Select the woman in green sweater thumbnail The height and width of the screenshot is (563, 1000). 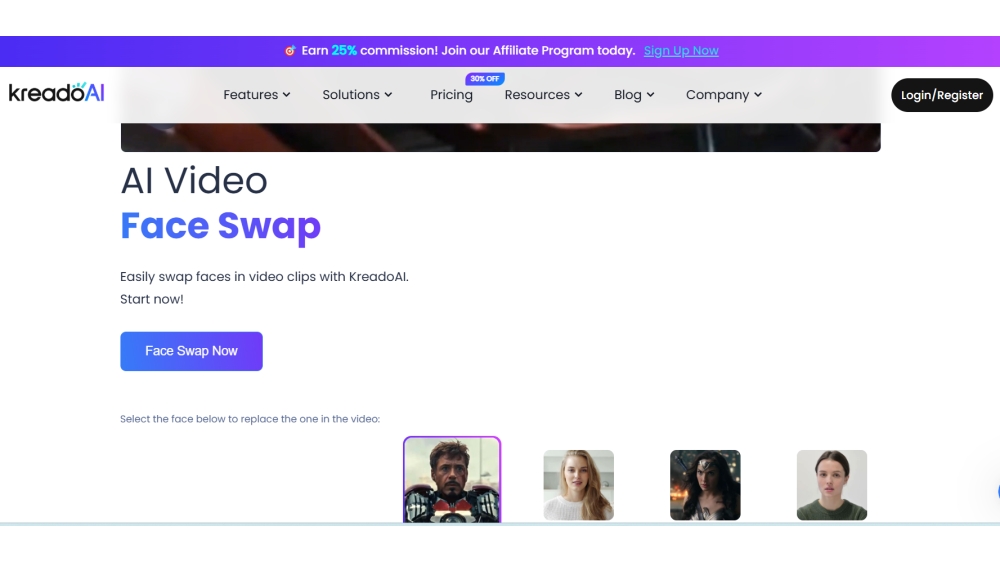click(832, 485)
